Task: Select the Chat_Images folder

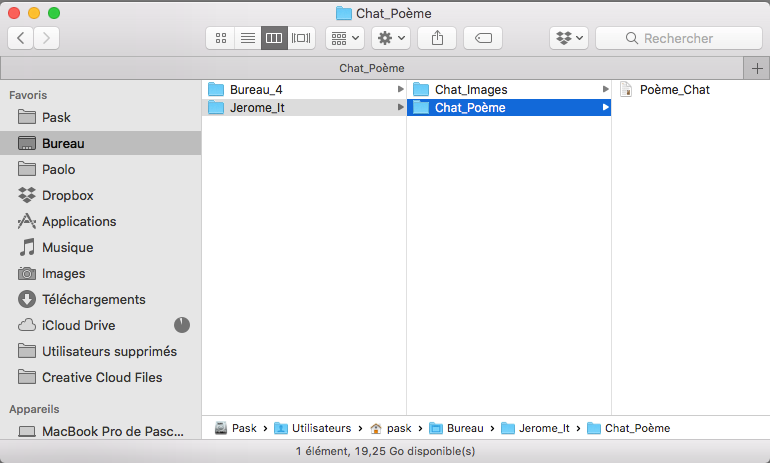Action: click(x=509, y=89)
